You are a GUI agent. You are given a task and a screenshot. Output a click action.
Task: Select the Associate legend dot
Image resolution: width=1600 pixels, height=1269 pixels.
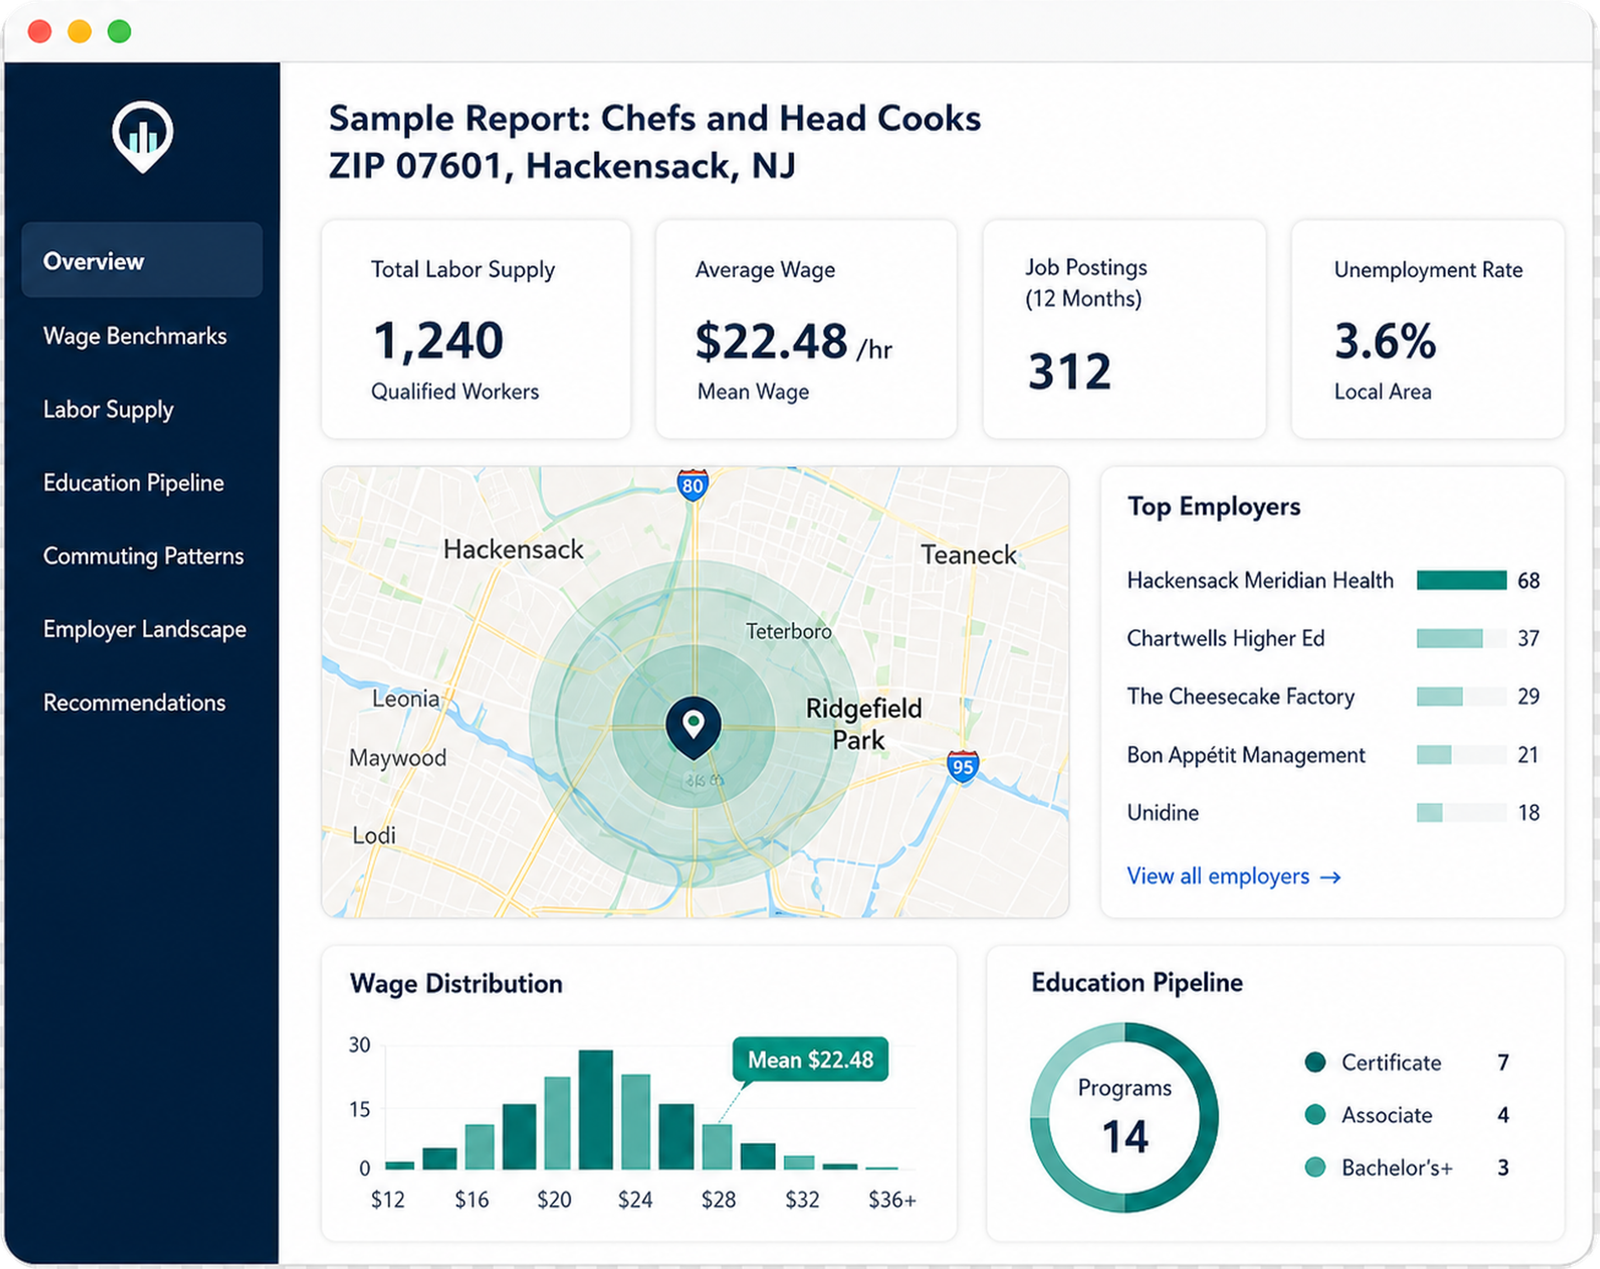pyautogui.click(x=1315, y=1114)
